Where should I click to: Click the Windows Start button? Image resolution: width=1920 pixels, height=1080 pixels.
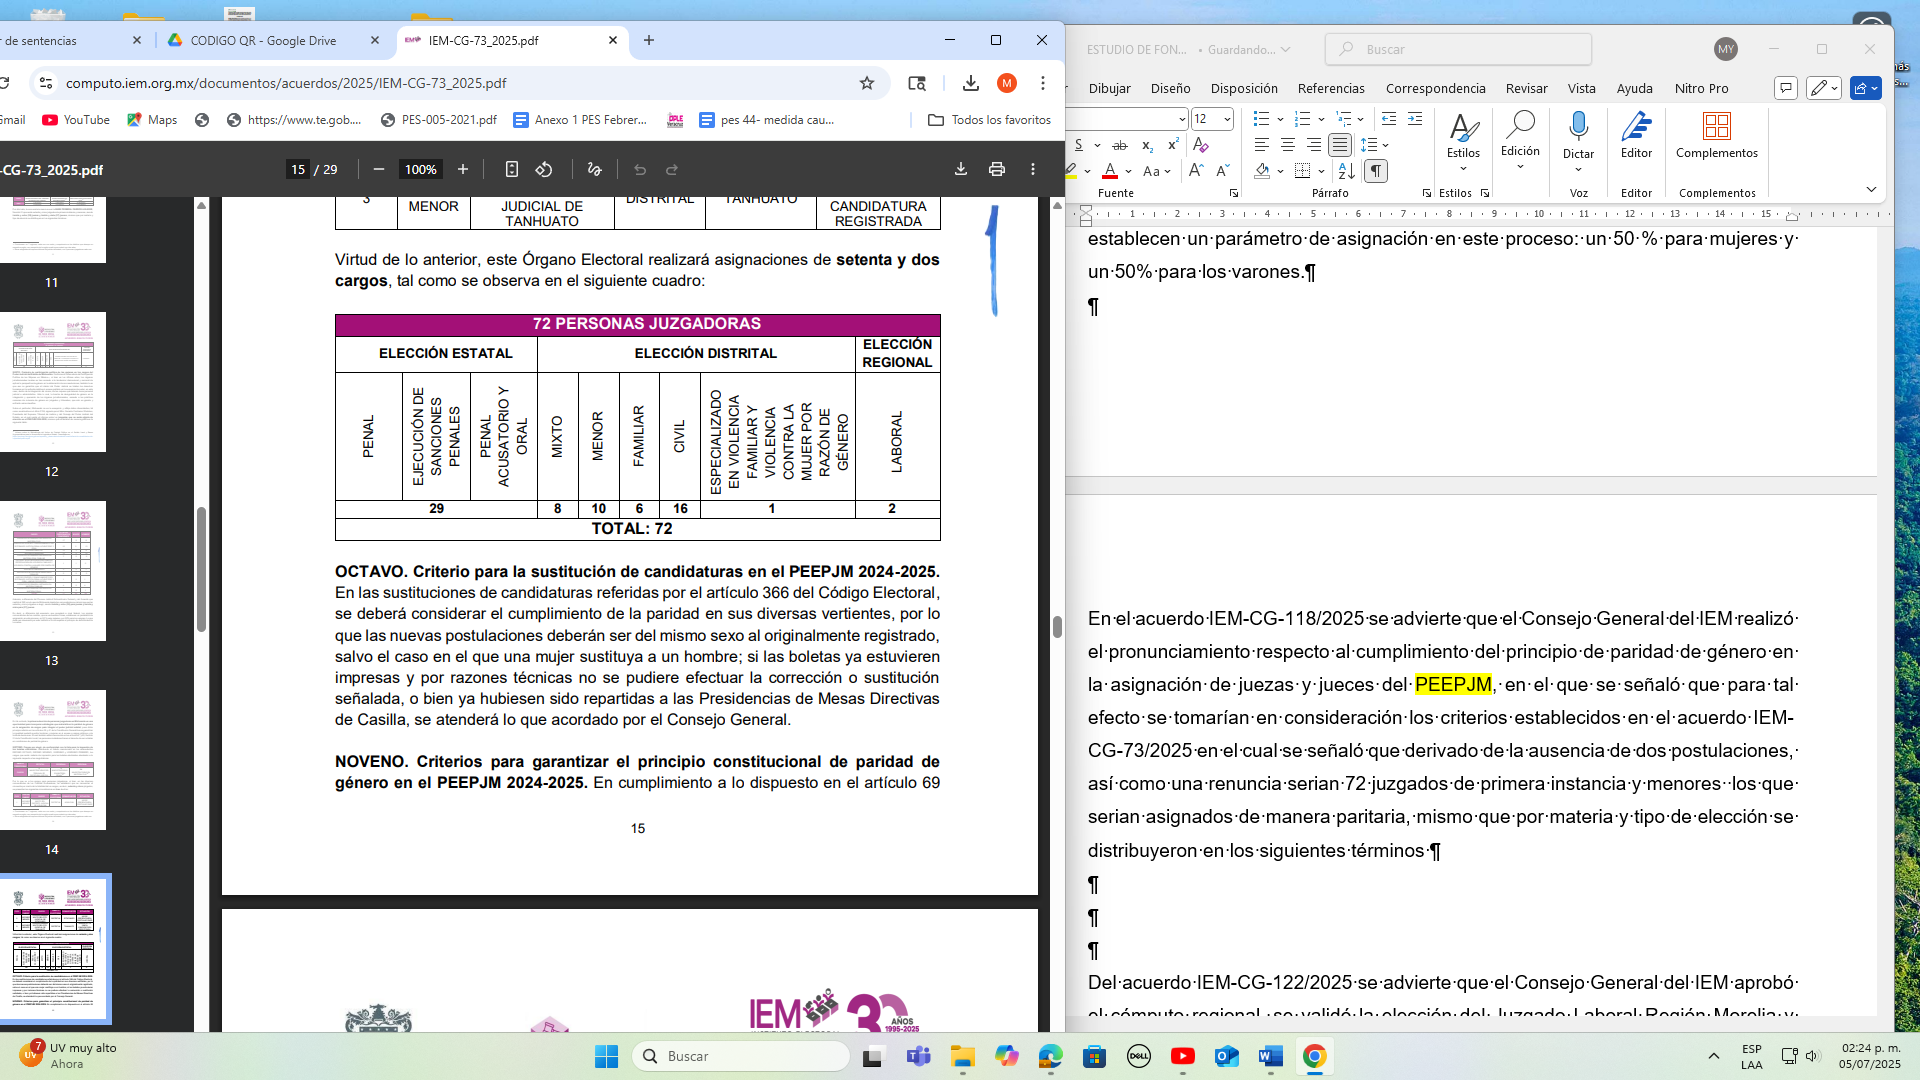606,1056
